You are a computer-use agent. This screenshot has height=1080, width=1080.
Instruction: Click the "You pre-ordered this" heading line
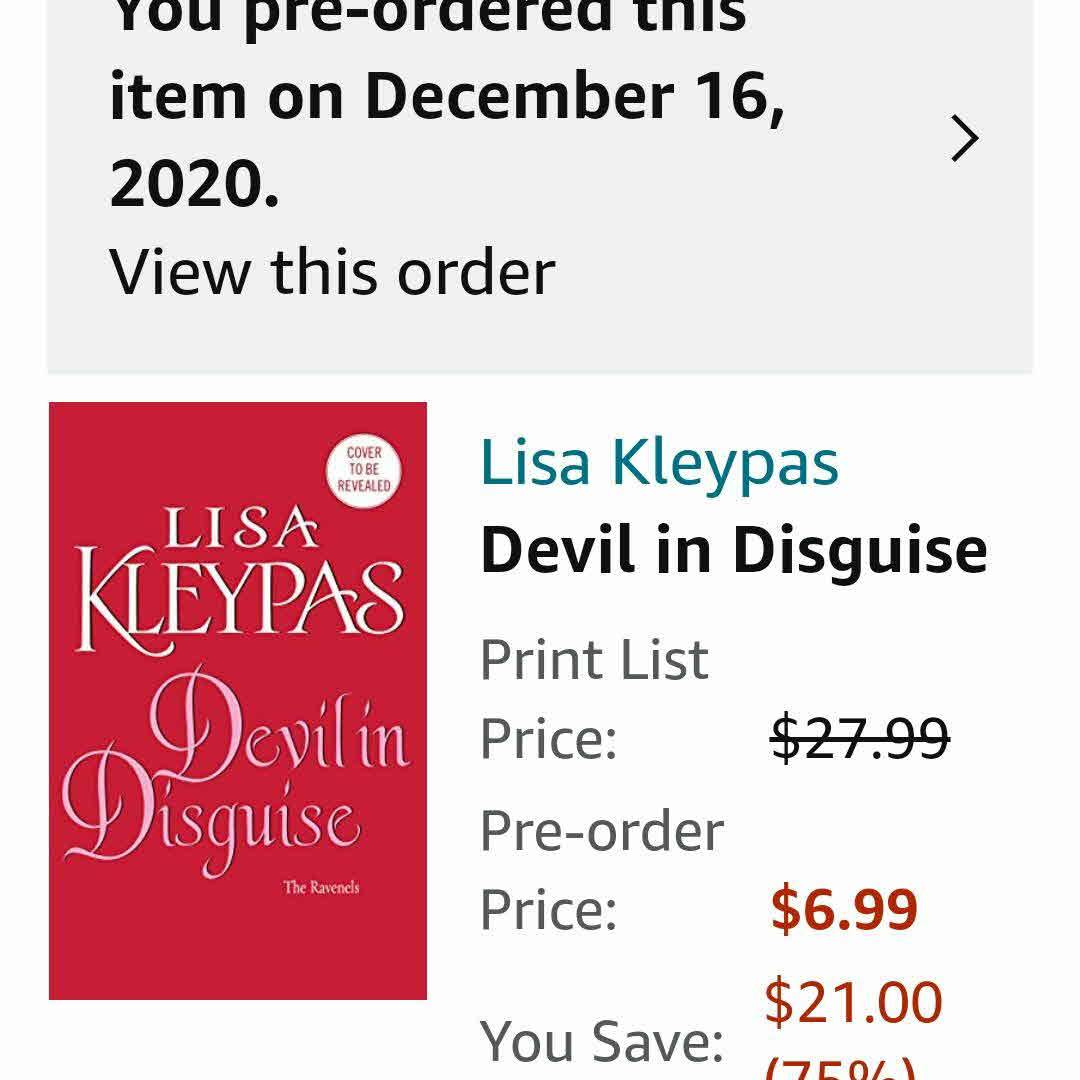point(428,16)
